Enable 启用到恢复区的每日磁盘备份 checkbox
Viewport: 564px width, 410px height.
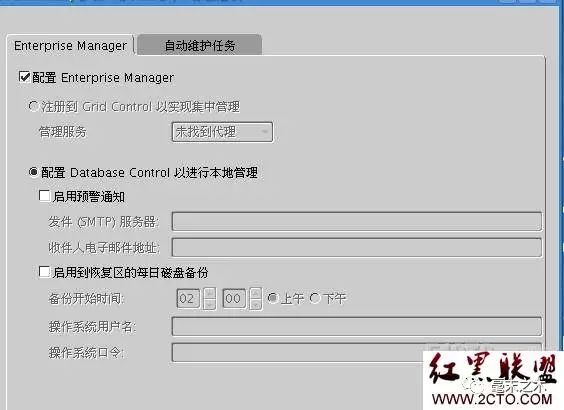click(x=44, y=272)
